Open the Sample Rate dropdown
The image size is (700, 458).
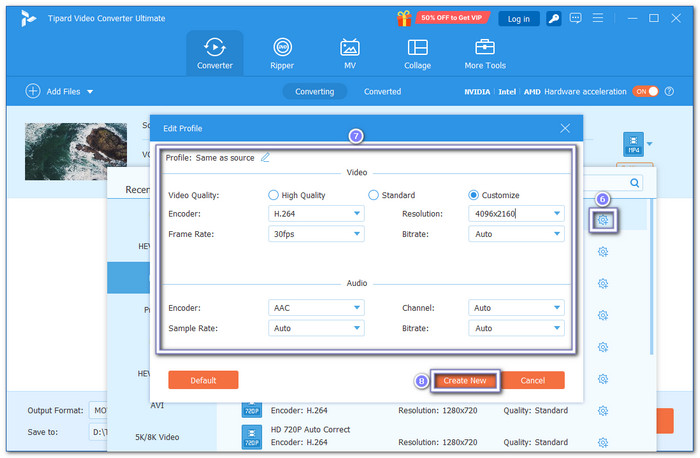pos(316,328)
